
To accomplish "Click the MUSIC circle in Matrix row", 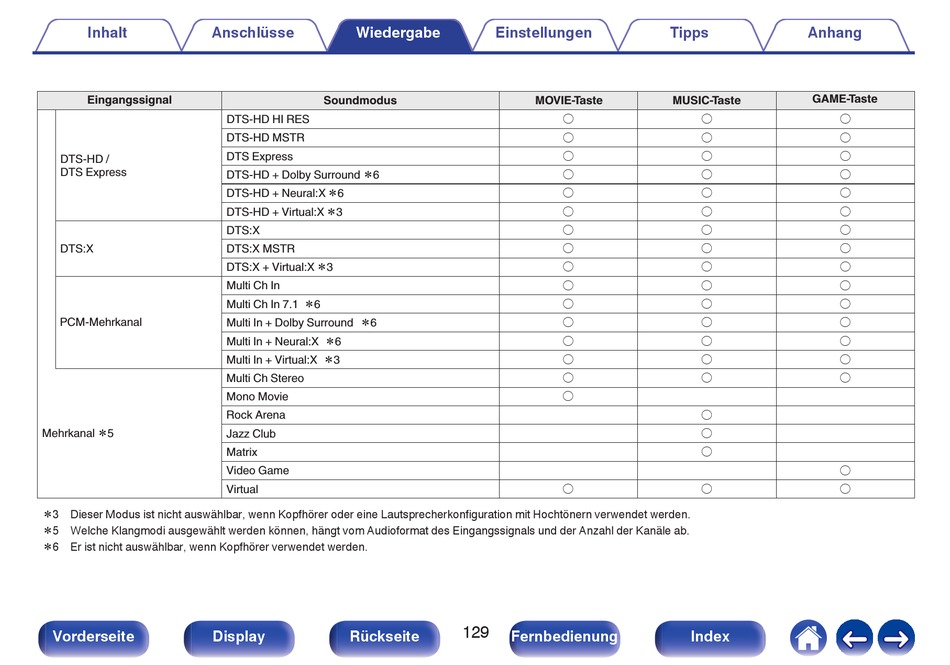I will pyautogui.click(x=706, y=452).
